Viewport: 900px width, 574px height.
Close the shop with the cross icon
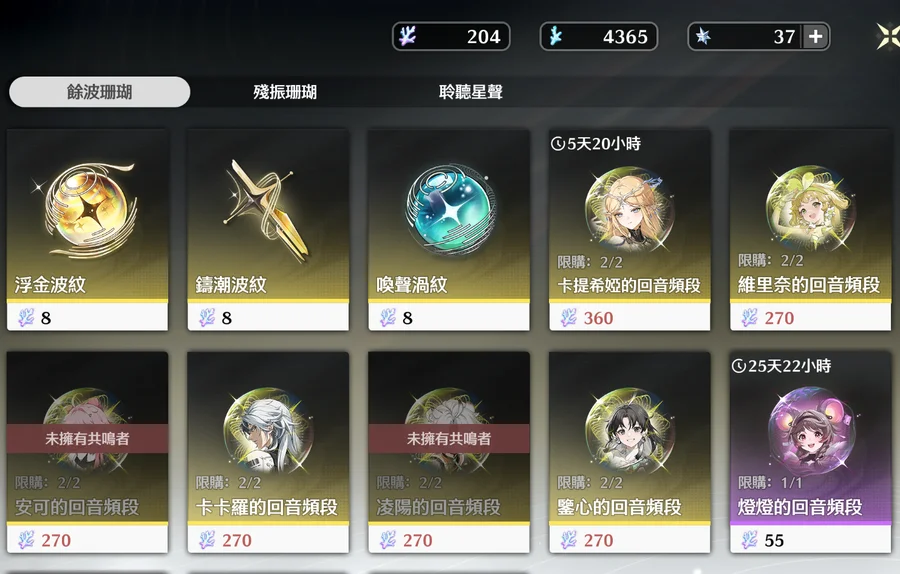[x=889, y=37]
